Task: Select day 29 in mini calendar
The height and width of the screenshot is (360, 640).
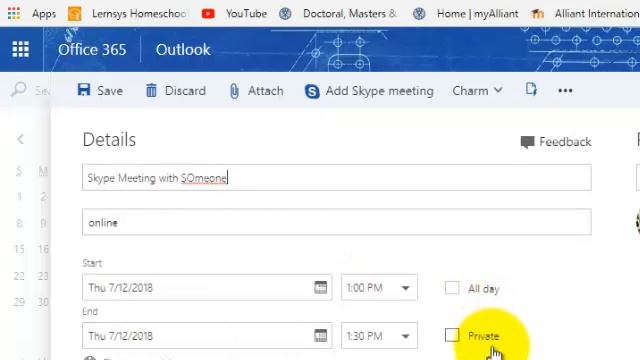Action: (x=19, y=302)
